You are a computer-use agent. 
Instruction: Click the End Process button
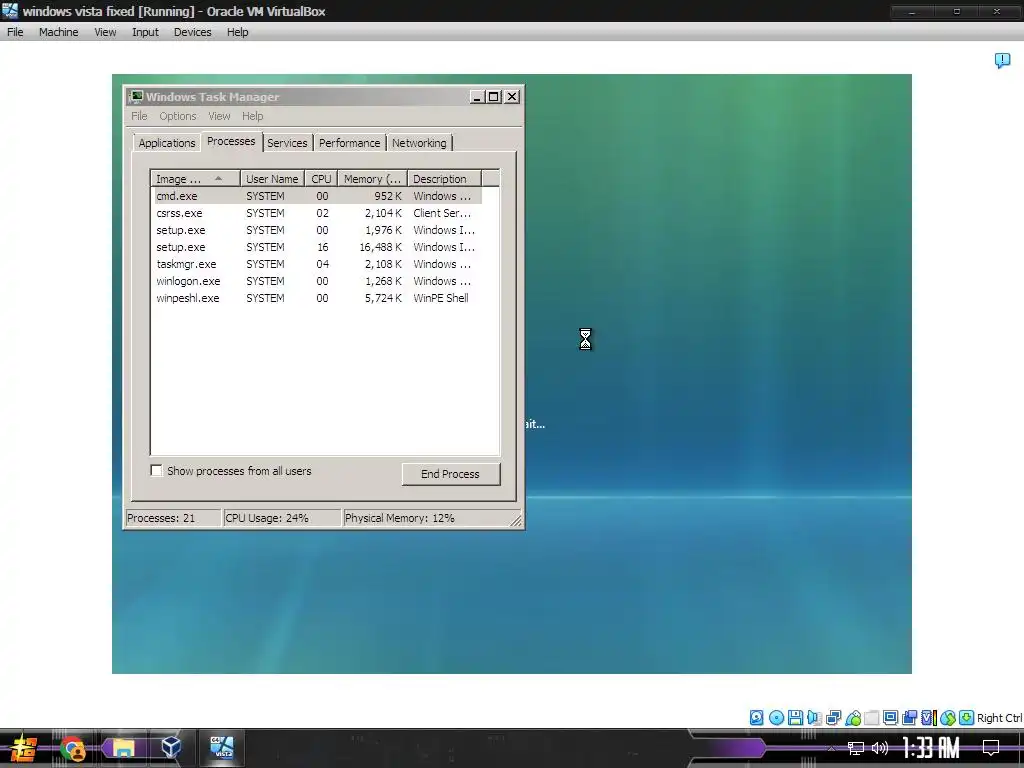[451, 474]
